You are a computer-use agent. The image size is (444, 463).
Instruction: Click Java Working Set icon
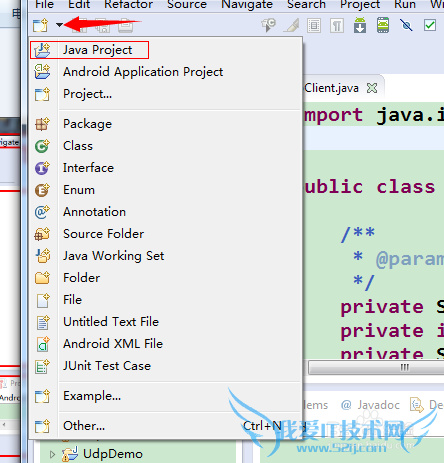point(42,256)
